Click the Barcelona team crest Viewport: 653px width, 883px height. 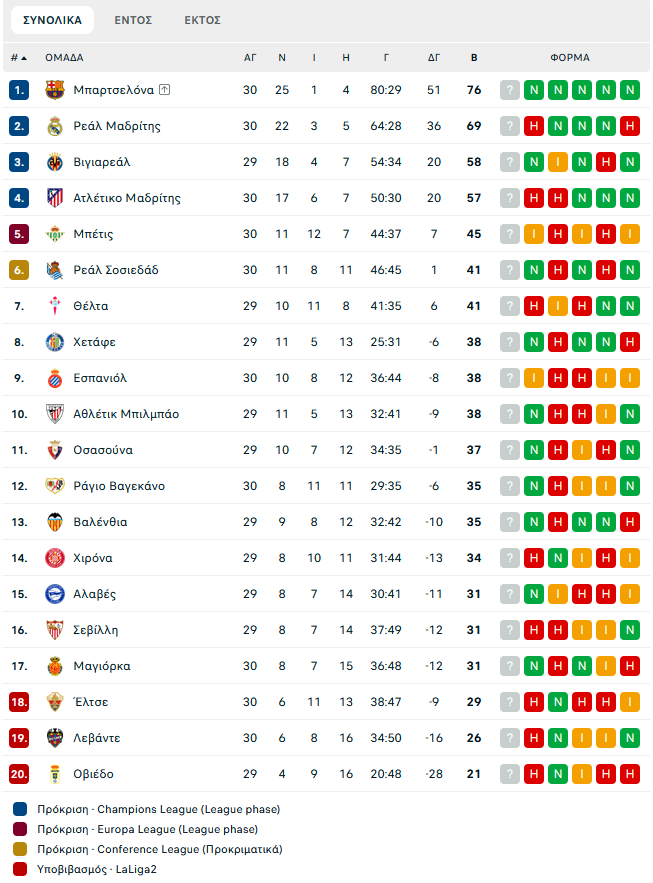(55, 90)
